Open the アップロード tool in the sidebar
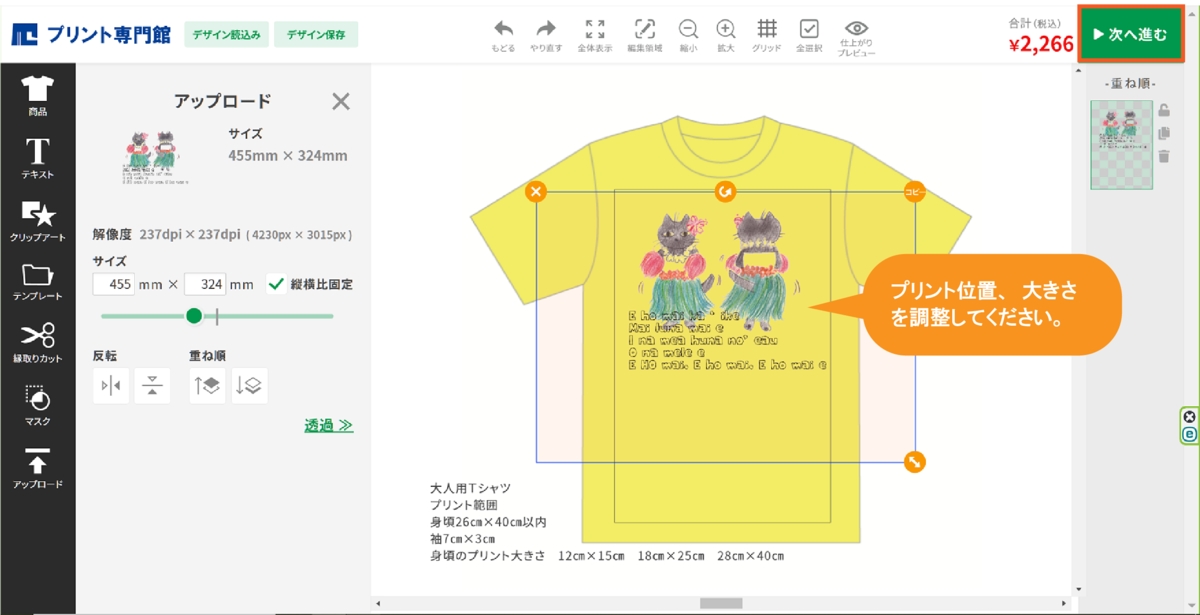Viewport: 1200px width, 615px height. (37, 468)
